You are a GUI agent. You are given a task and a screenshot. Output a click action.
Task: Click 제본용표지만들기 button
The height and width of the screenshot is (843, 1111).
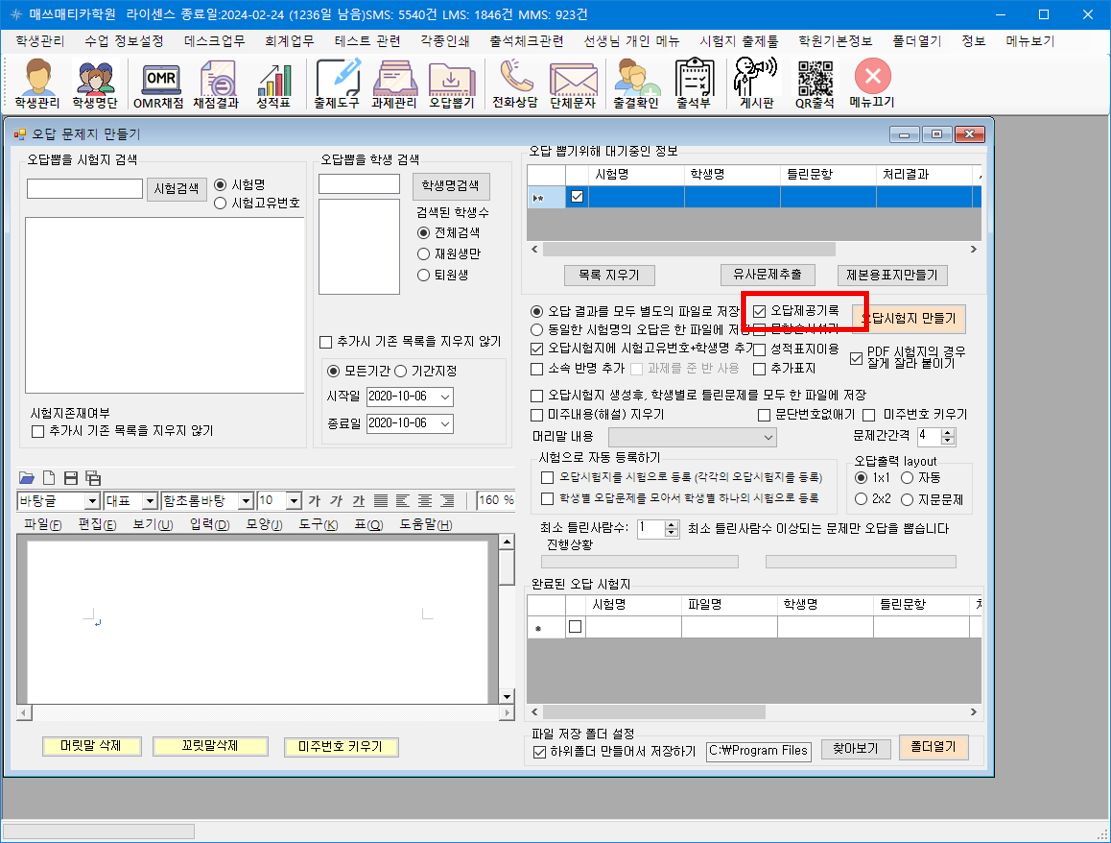click(x=892, y=275)
